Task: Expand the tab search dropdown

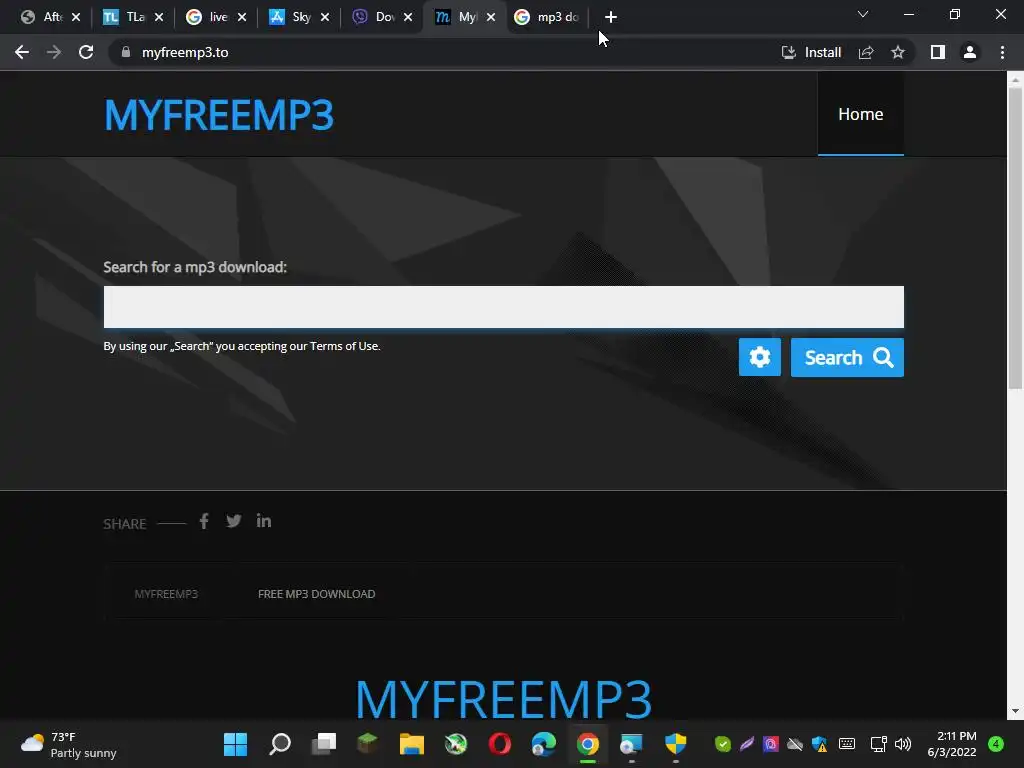Action: pyautogui.click(x=863, y=14)
